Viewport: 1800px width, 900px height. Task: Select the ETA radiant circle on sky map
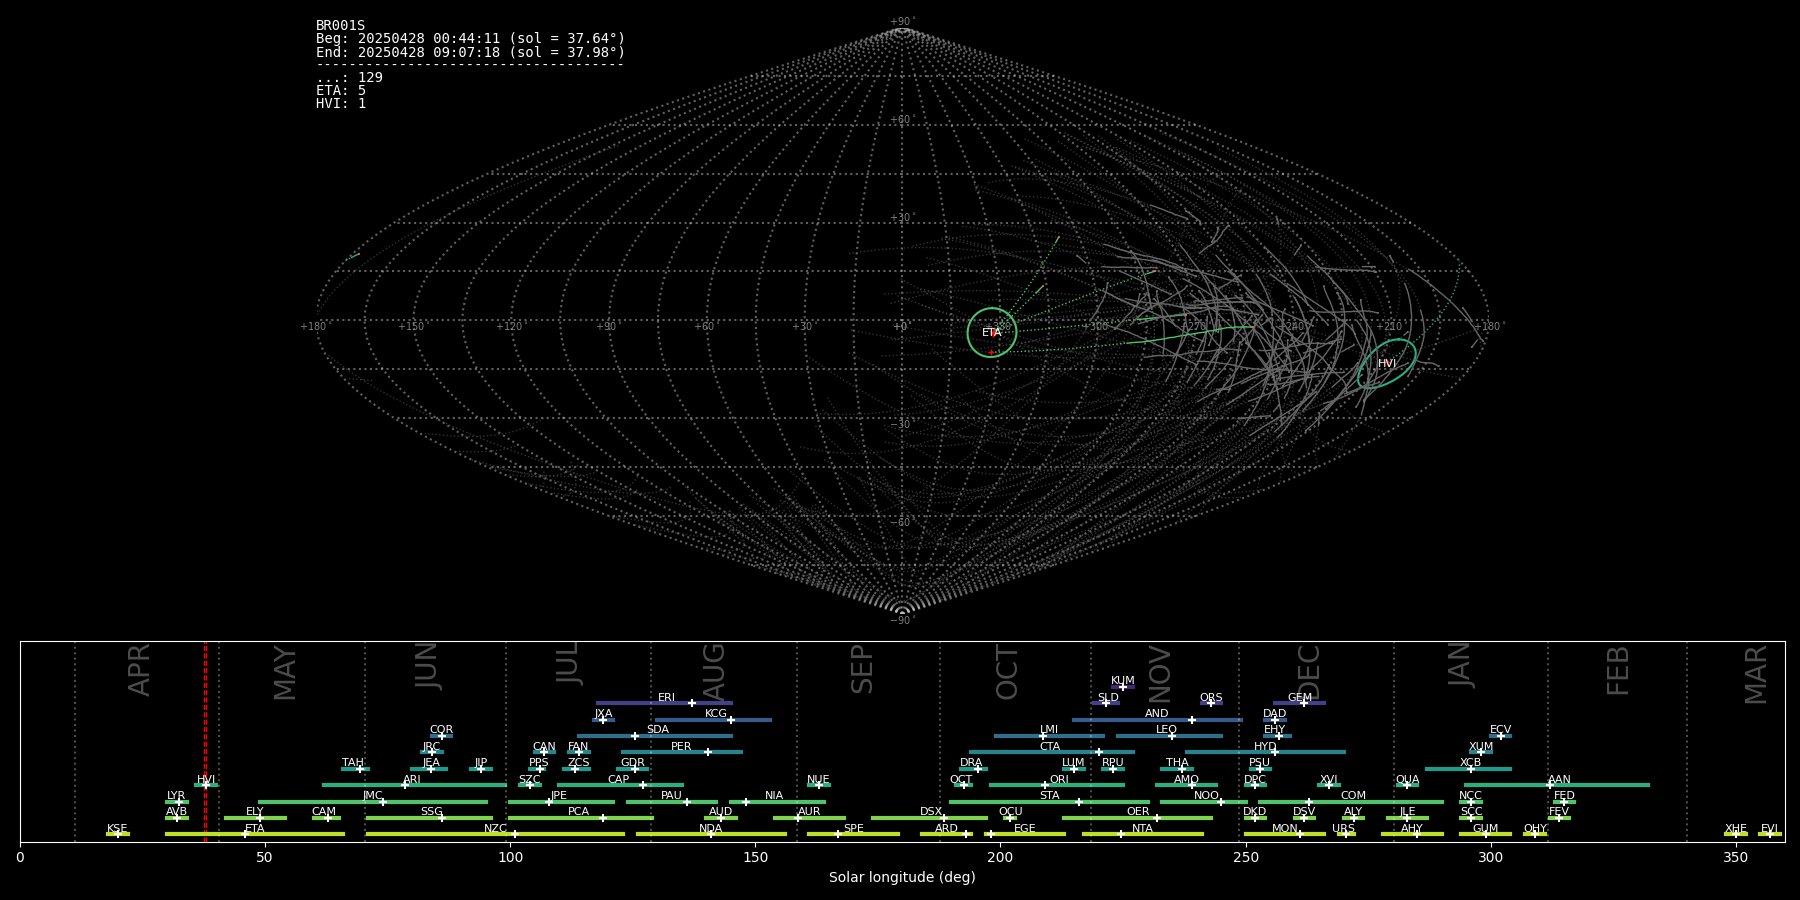(992, 332)
